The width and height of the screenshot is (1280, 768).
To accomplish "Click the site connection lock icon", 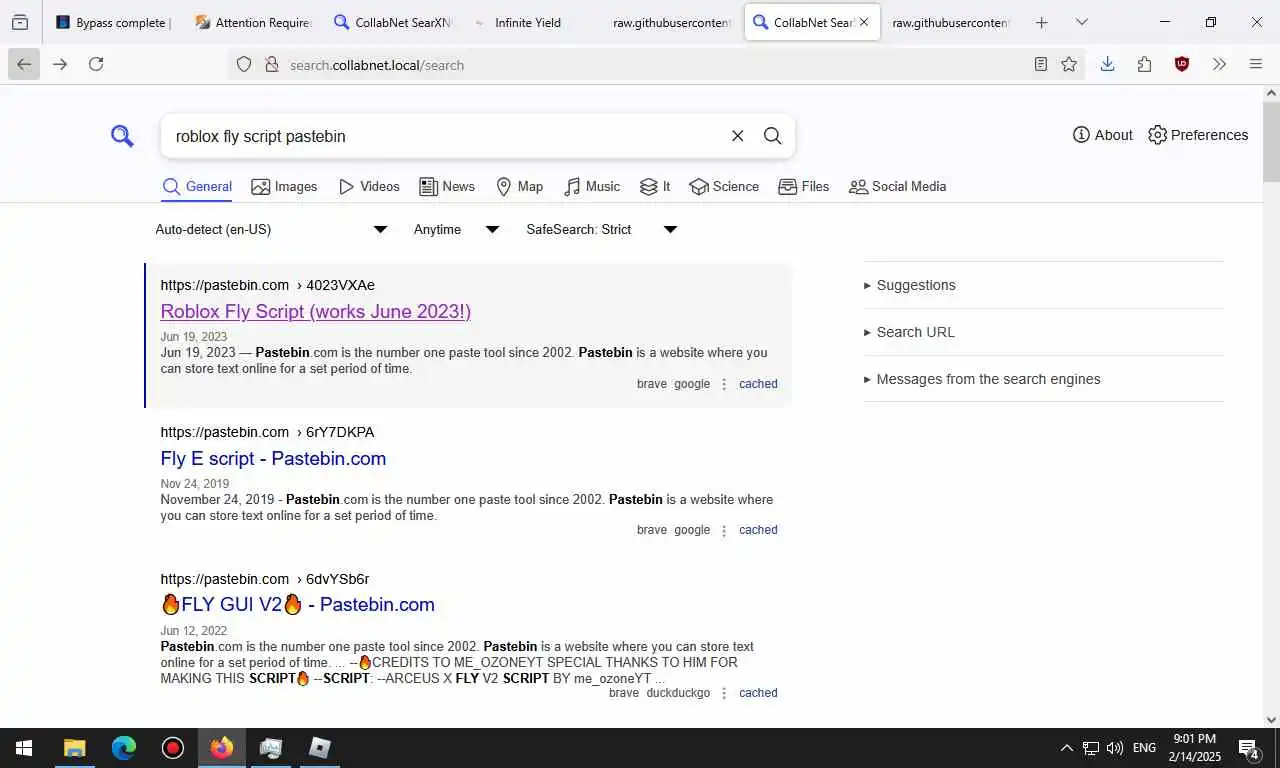I will (x=270, y=65).
